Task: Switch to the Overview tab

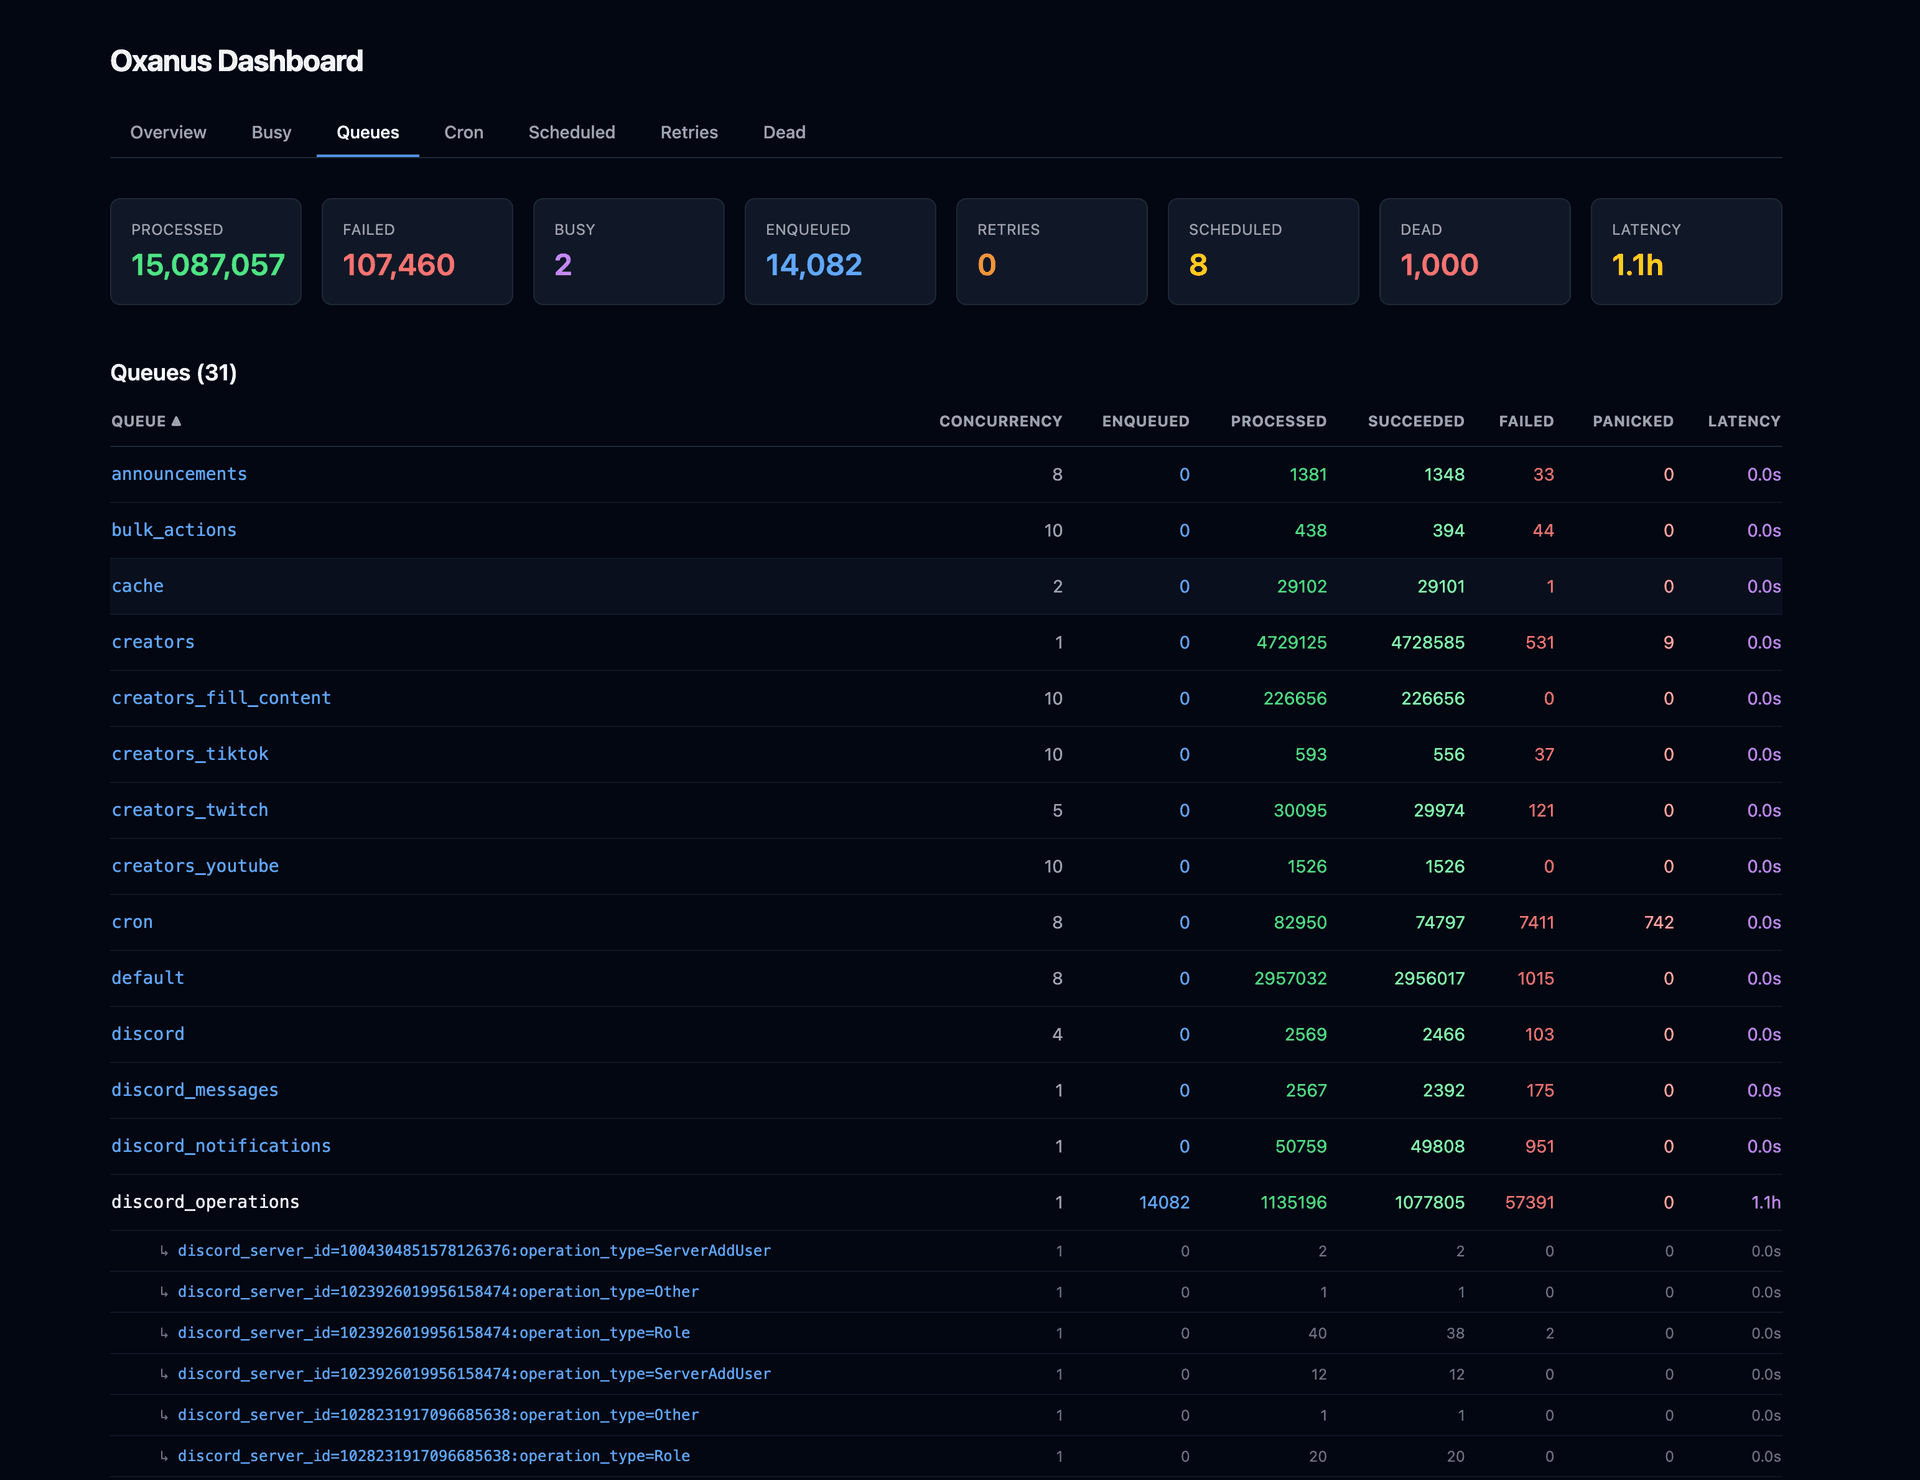Action: [x=167, y=132]
